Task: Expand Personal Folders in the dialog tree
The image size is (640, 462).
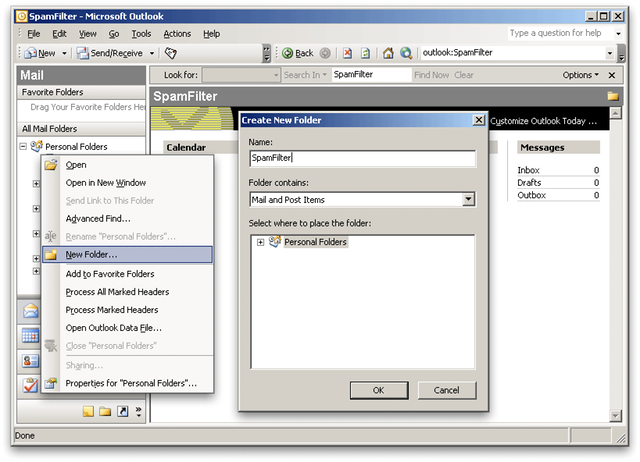Action: [x=260, y=242]
